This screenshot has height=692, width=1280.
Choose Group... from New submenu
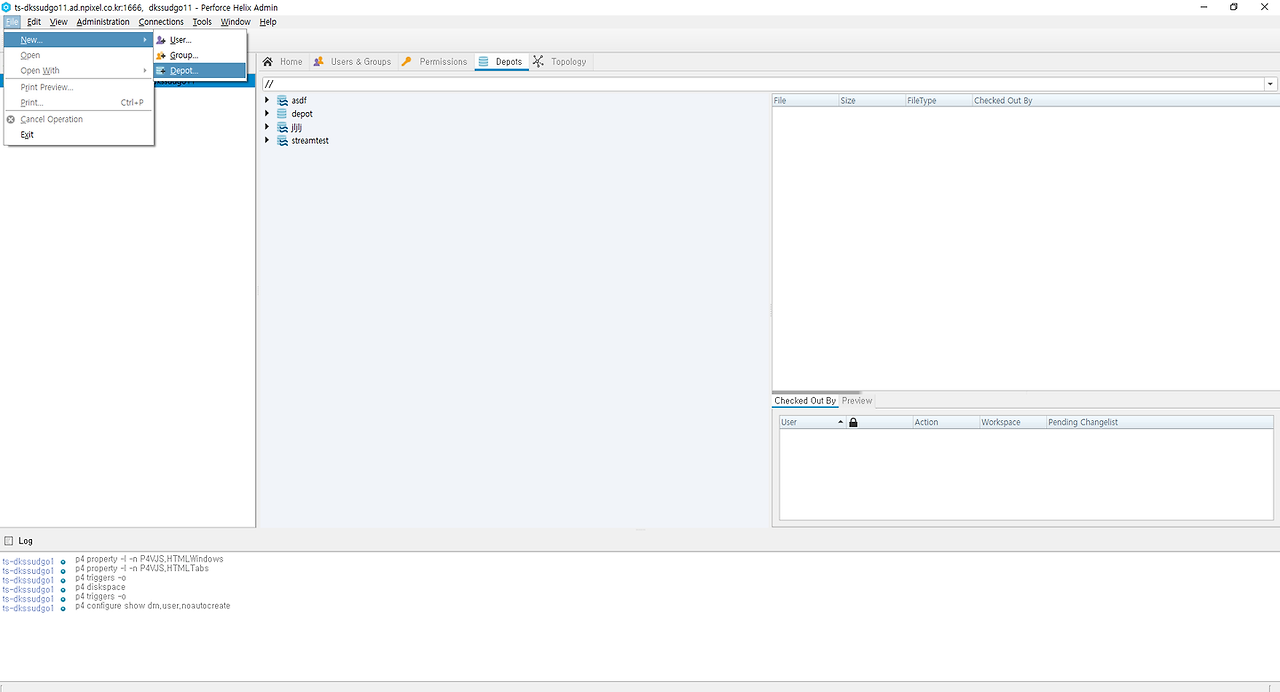tap(200, 55)
